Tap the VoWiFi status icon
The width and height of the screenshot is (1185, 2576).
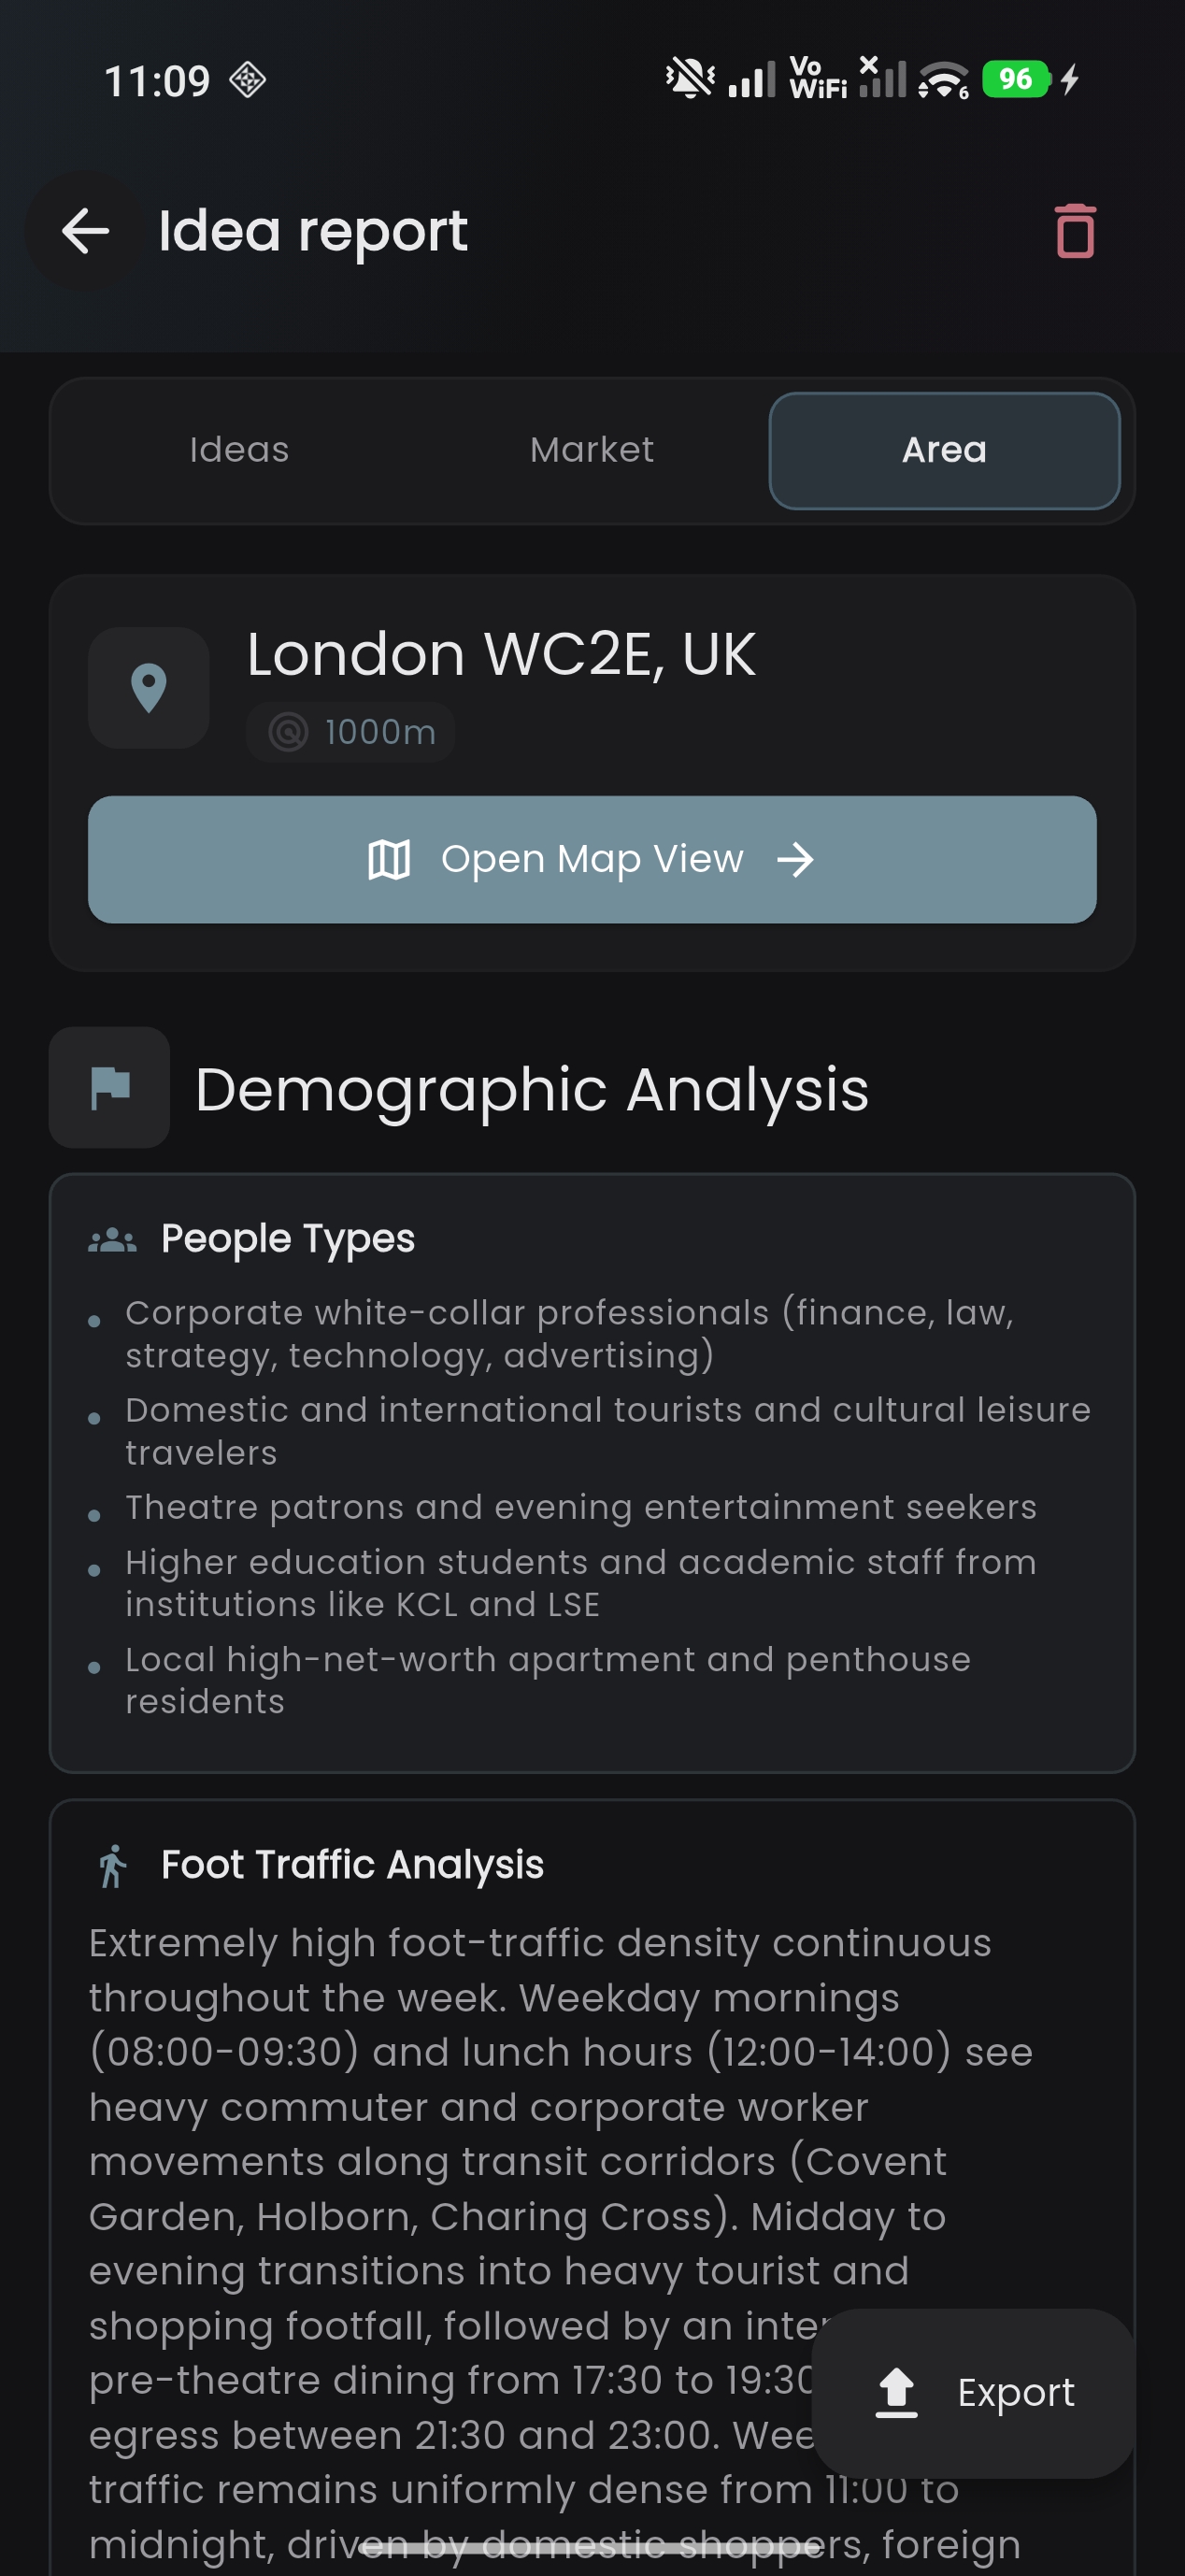click(x=818, y=78)
